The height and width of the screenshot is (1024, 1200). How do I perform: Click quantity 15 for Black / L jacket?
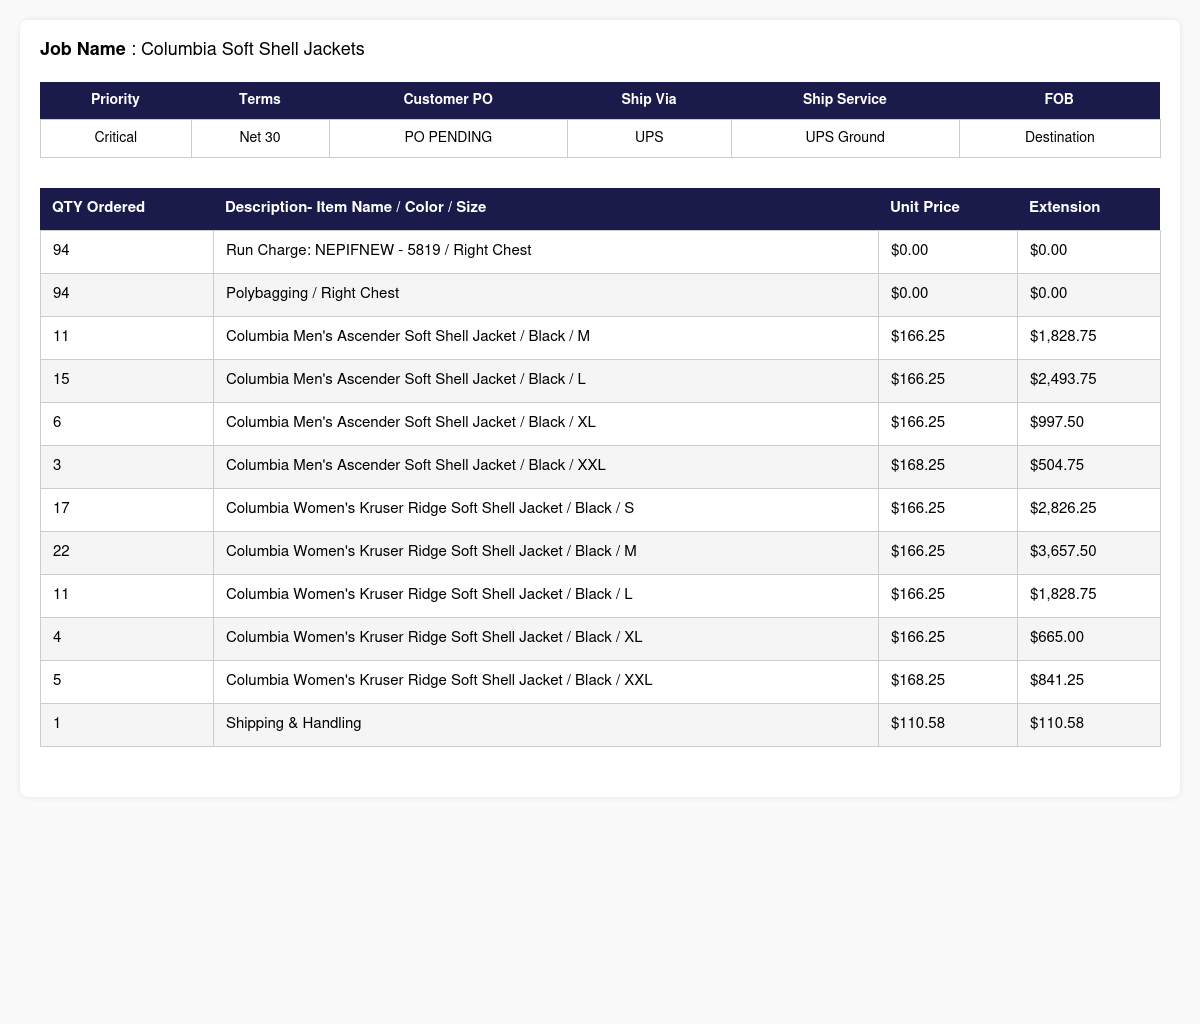point(127,379)
